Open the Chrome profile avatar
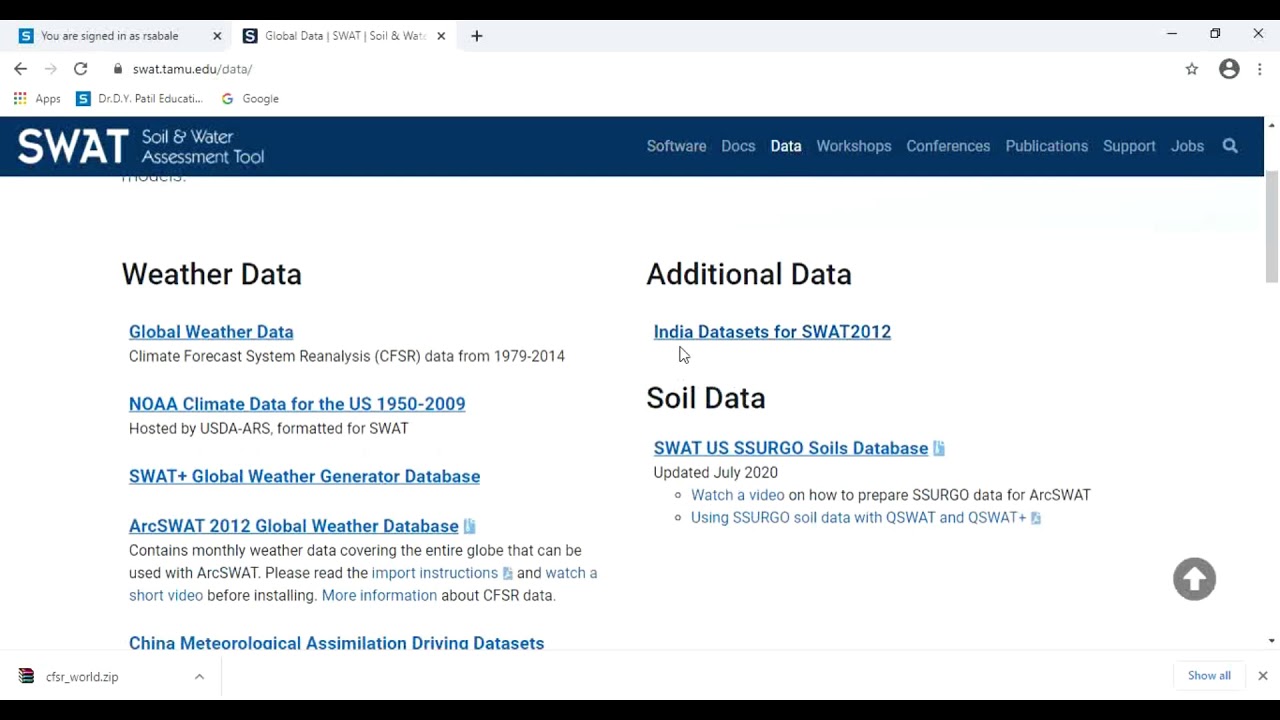The image size is (1280, 720). pyautogui.click(x=1229, y=69)
